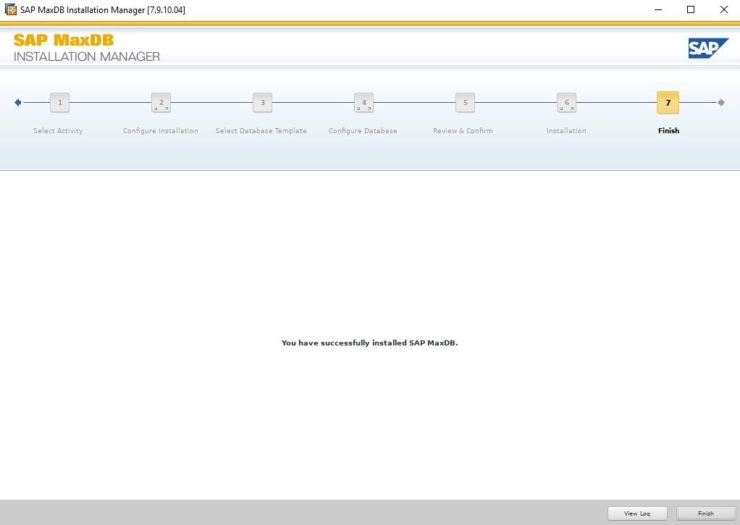The image size is (740, 525).
Task: Click the right arrow at the wizard end
Action: tap(721, 102)
